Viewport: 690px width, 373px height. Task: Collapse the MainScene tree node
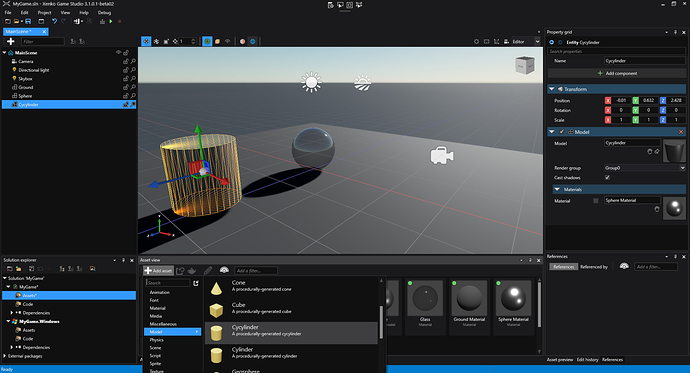coord(4,53)
